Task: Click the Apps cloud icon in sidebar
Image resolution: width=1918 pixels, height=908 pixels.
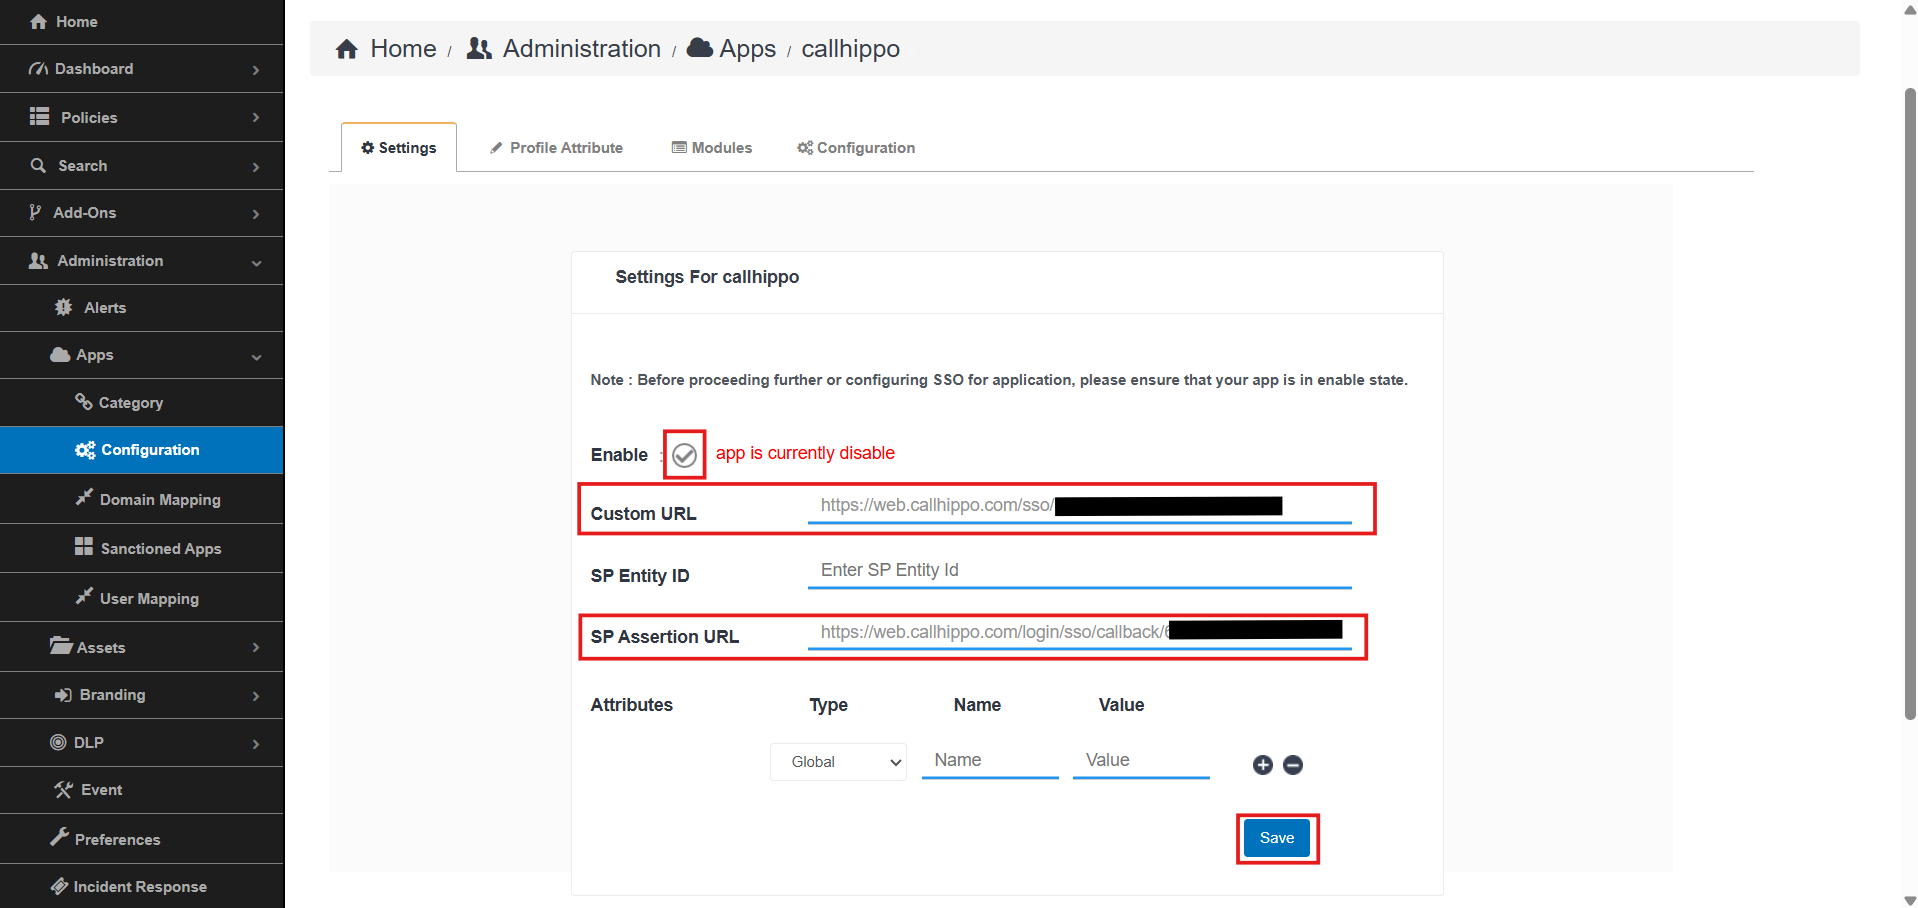Action: pyautogui.click(x=60, y=354)
